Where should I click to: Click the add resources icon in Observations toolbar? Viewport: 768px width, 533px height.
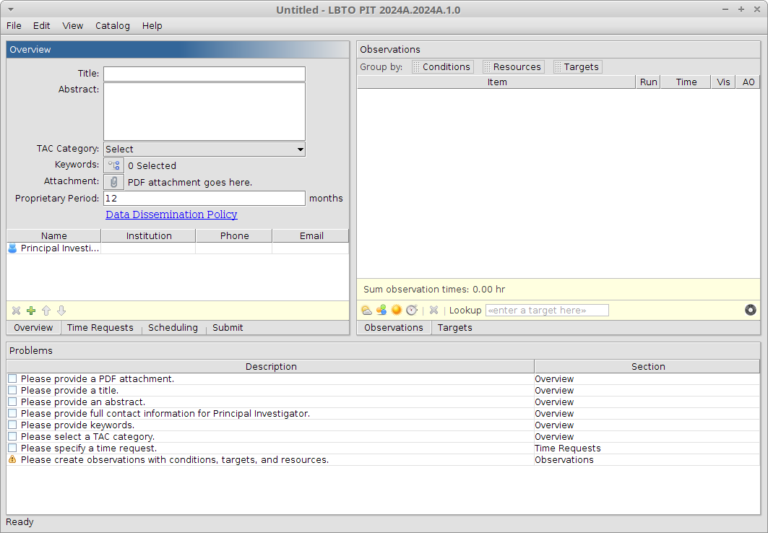pos(382,310)
